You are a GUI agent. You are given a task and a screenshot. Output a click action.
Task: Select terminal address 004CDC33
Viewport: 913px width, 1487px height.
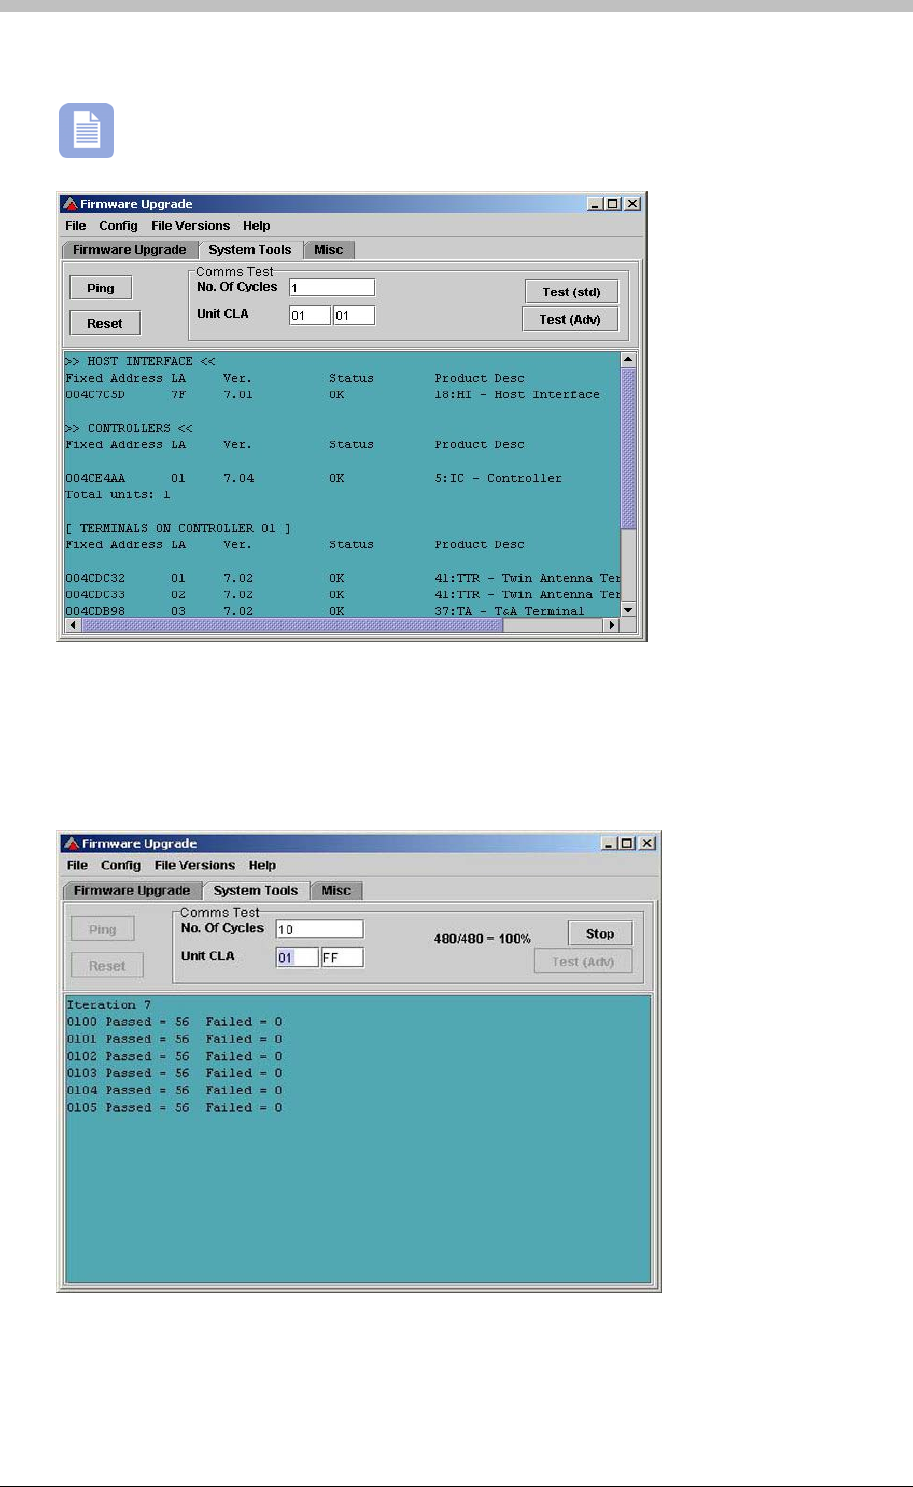pyautogui.click(x=95, y=595)
